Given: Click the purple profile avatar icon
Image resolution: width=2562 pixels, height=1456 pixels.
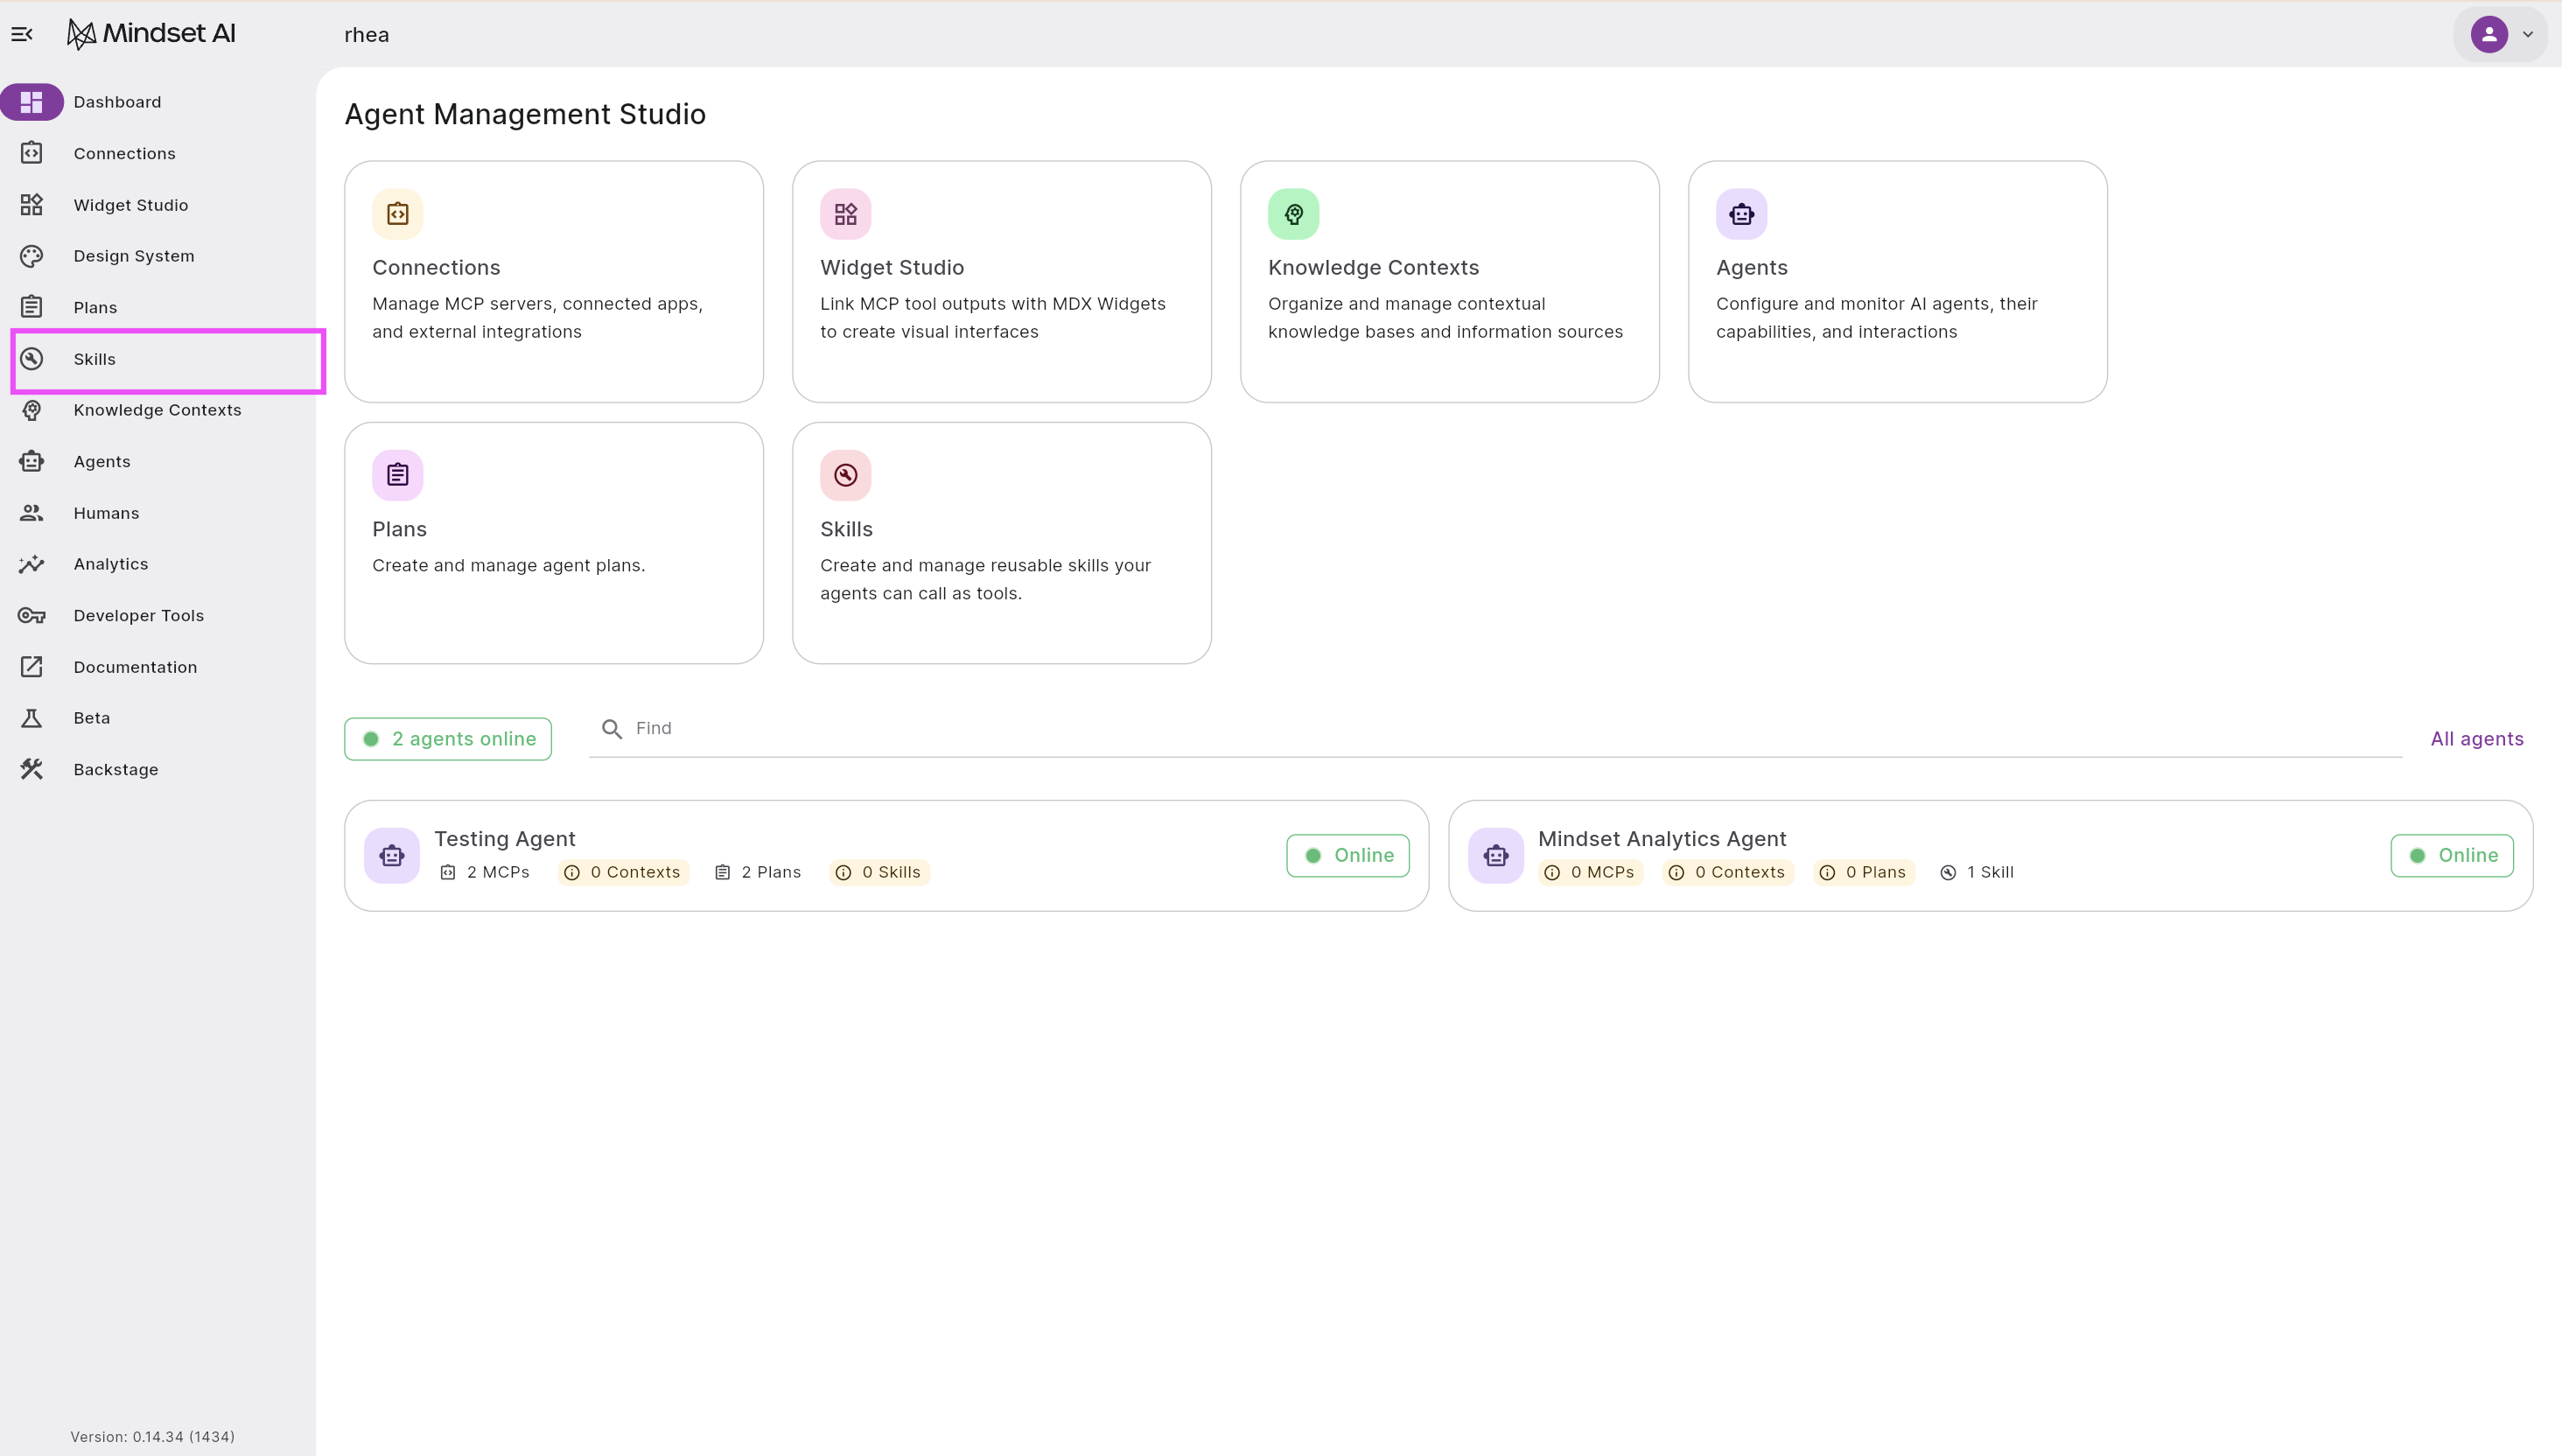Looking at the screenshot, I should (2489, 34).
